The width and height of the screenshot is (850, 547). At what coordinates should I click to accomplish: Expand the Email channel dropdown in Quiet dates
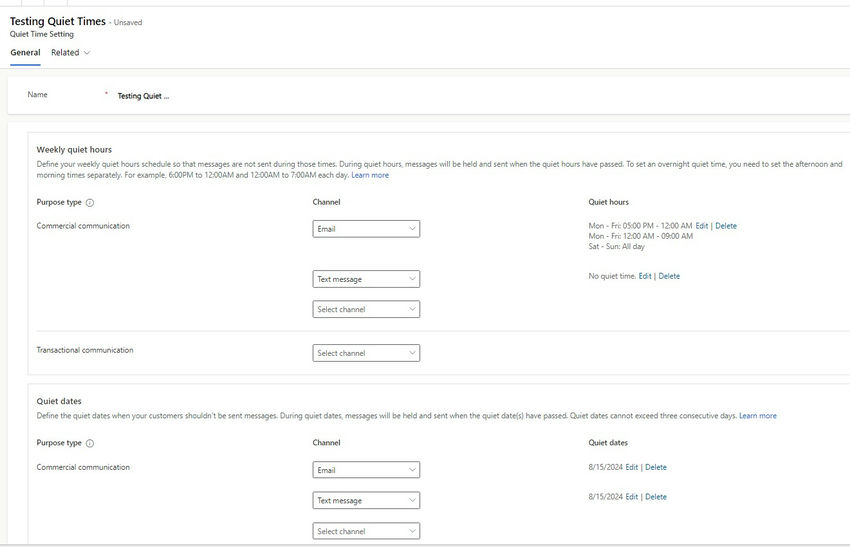[366, 470]
